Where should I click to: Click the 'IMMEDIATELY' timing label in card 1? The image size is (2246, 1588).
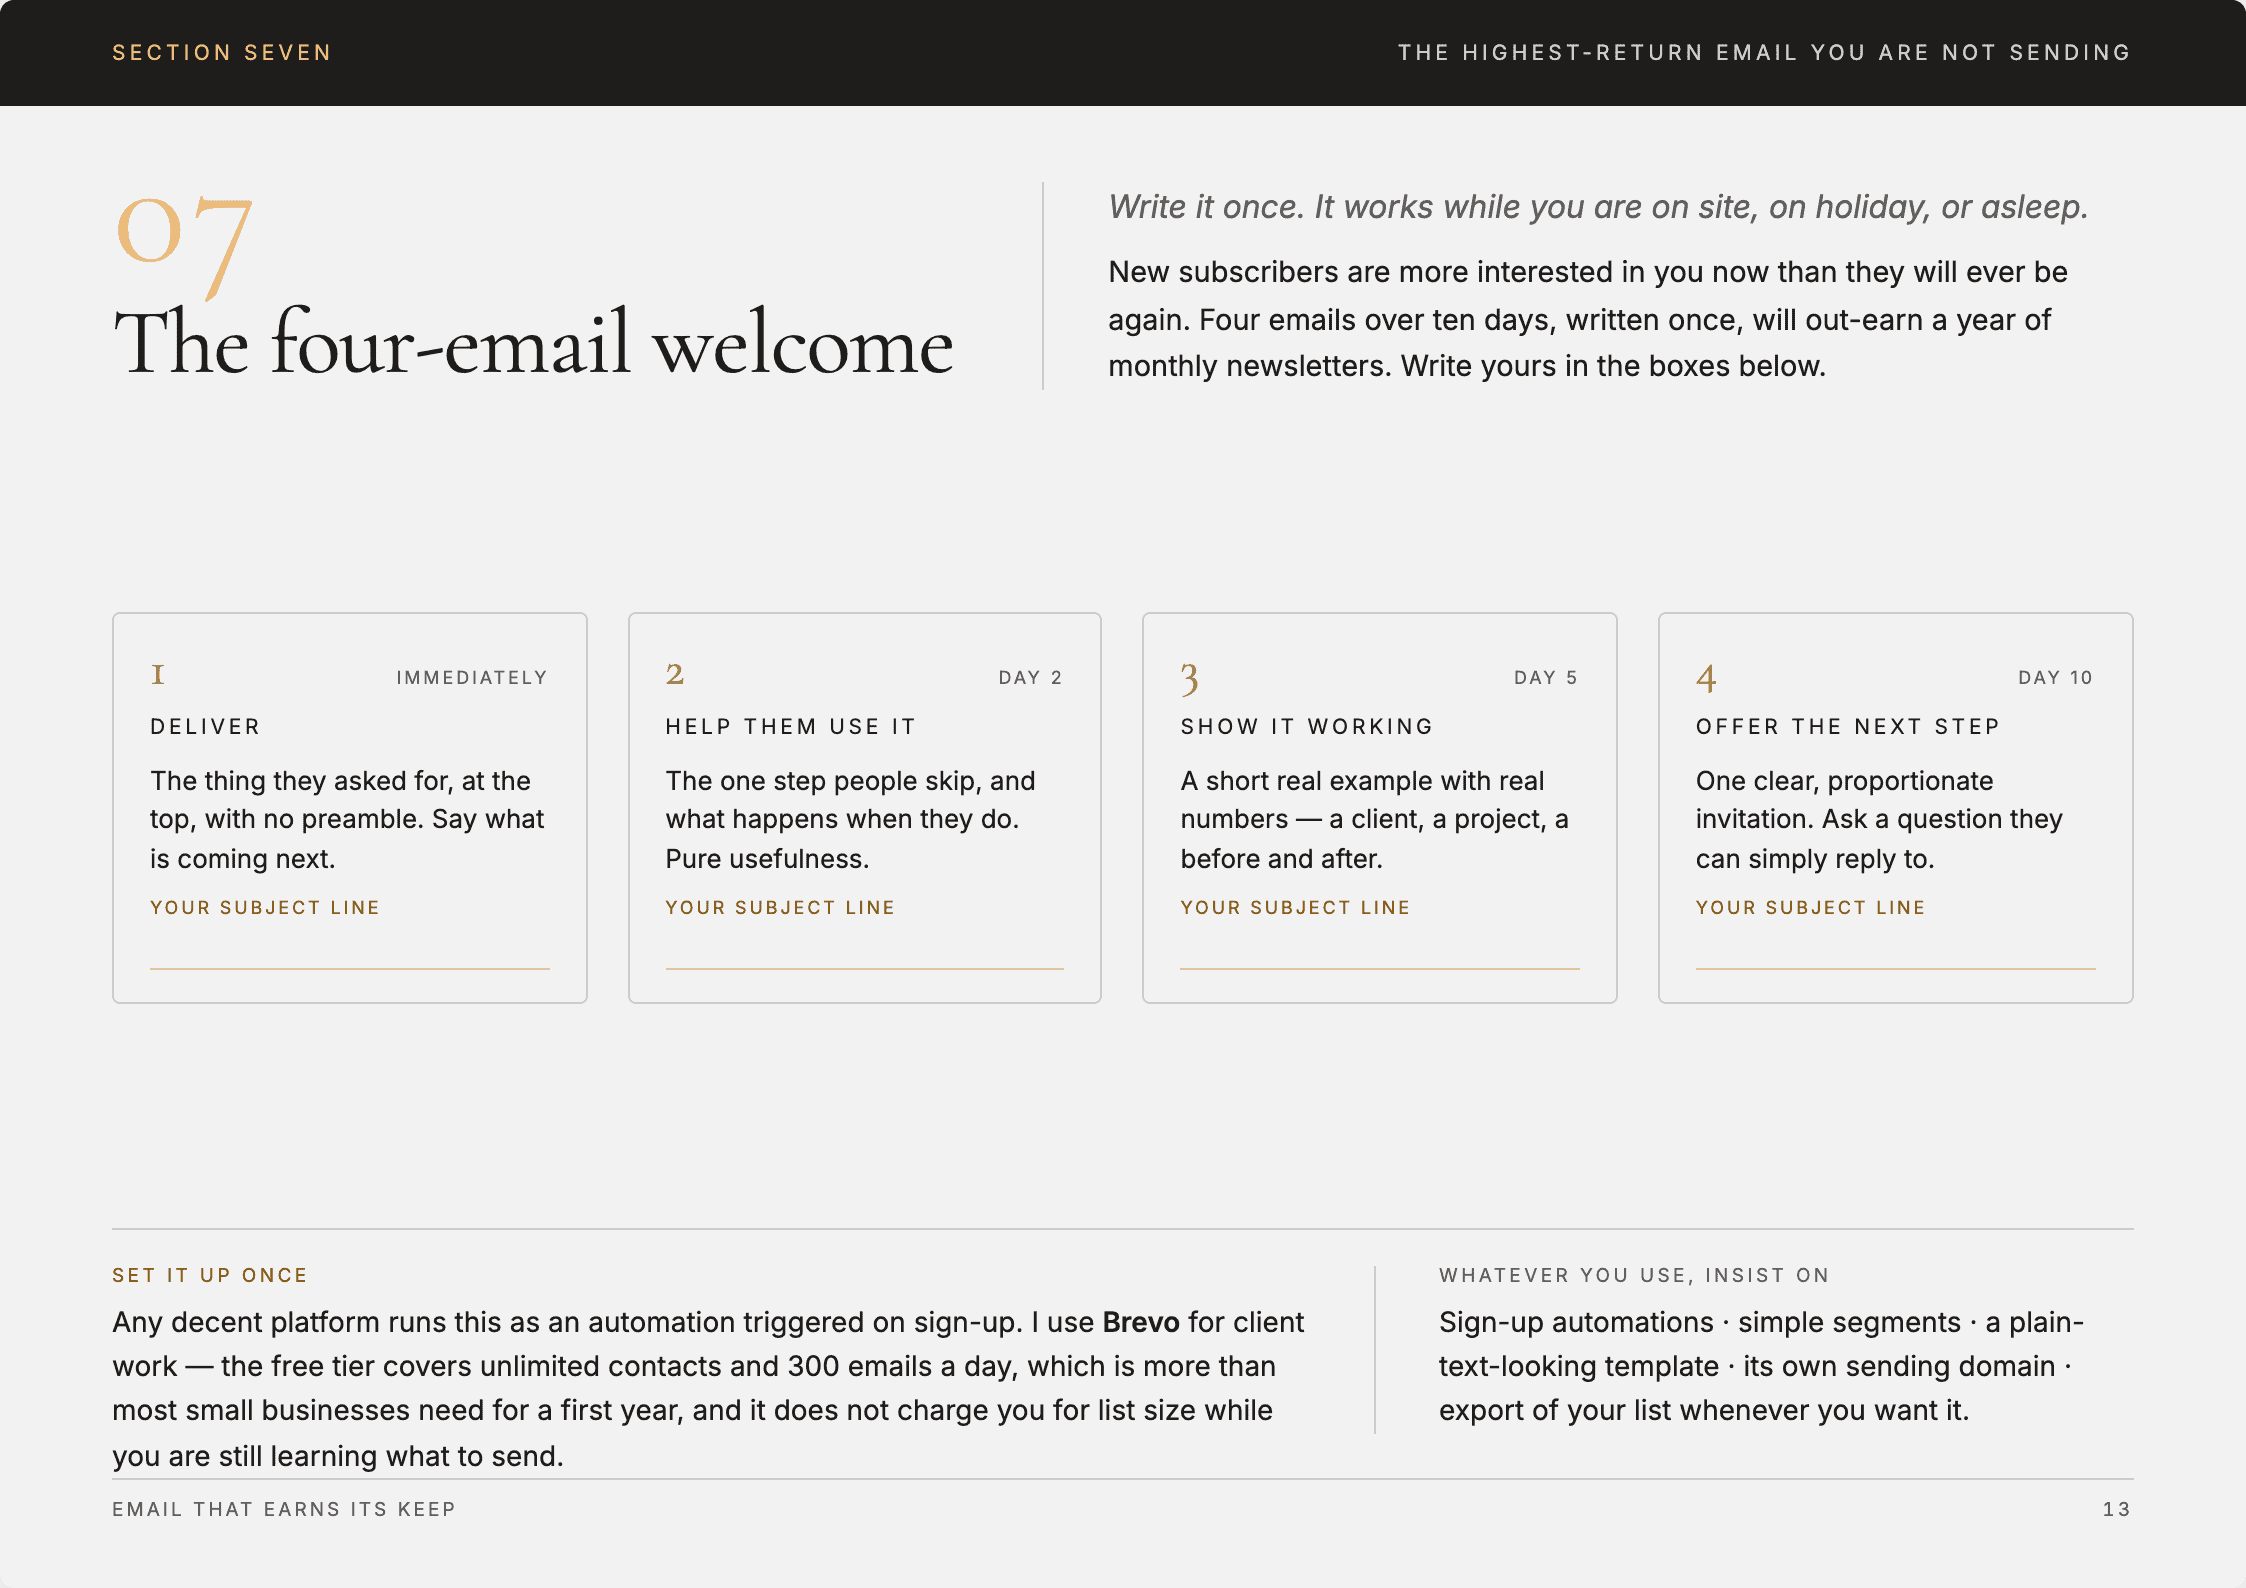point(472,678)
